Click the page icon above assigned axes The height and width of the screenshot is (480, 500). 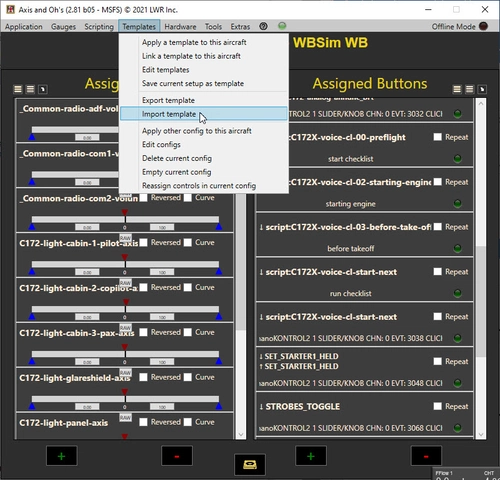[43, 89]
